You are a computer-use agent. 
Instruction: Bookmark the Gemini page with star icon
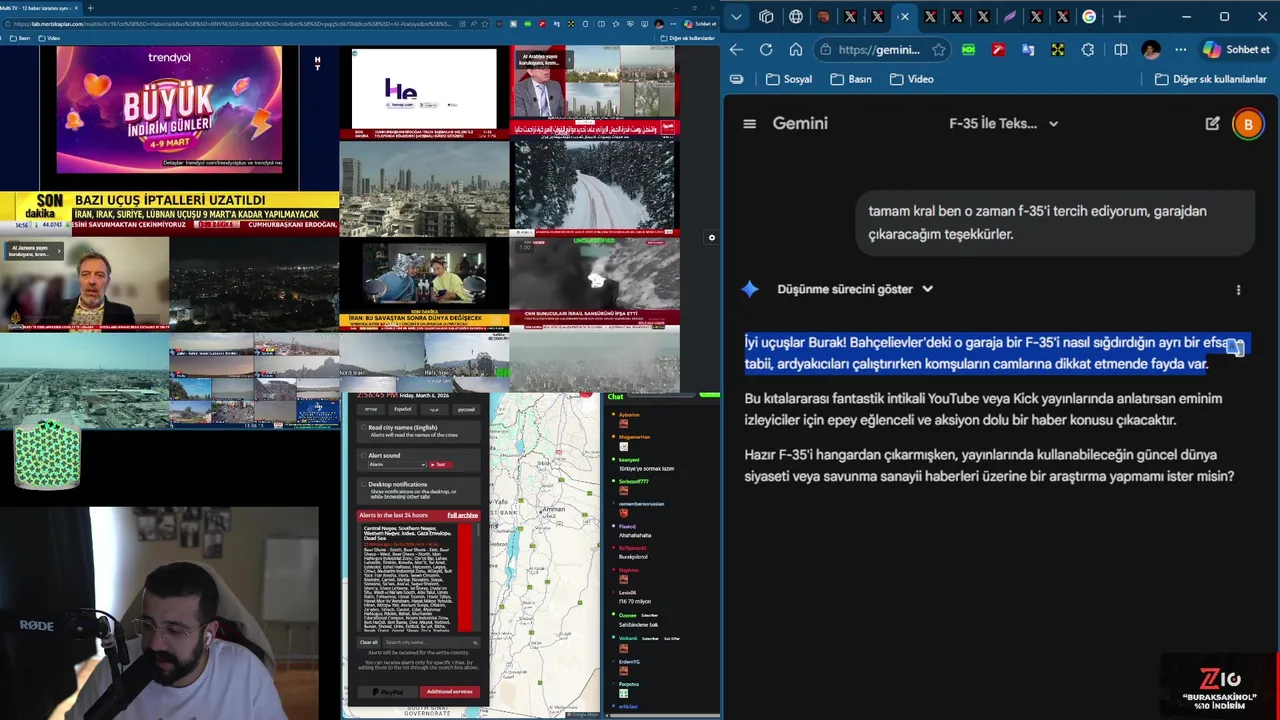tap(938, 49)
